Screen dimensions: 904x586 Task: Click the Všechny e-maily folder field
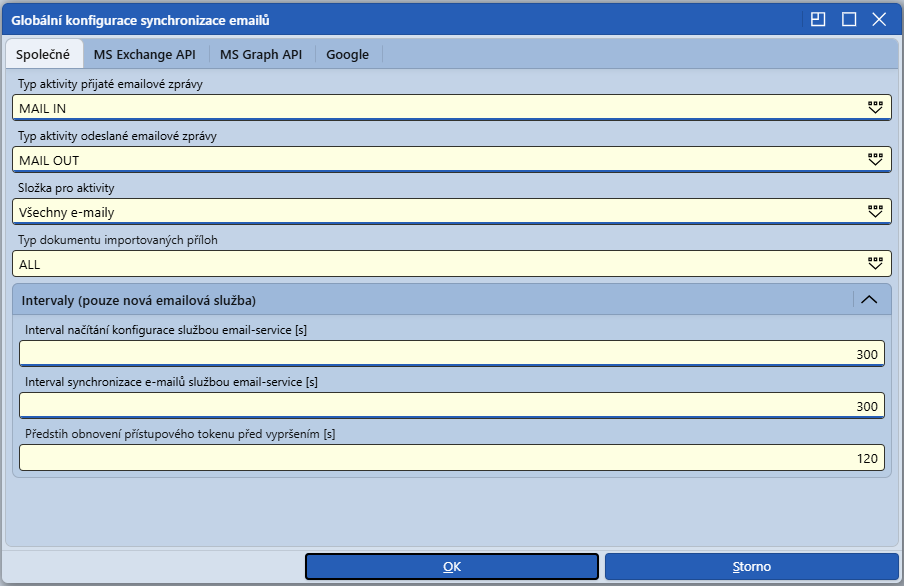tap(452, 212)
